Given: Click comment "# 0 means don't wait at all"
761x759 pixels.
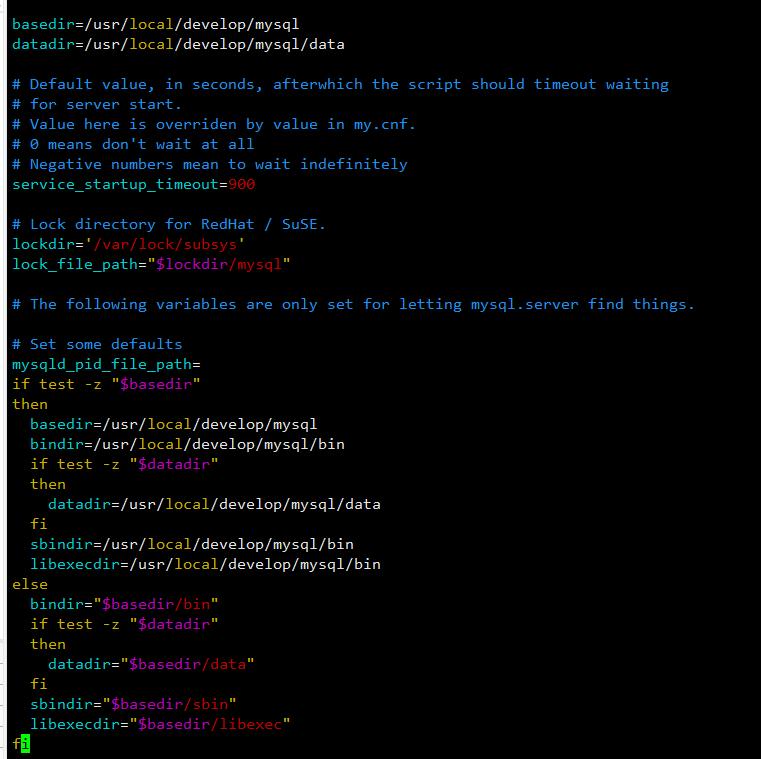Looking at the screenshot, I should pyautogui.click(x=133, y=144).
